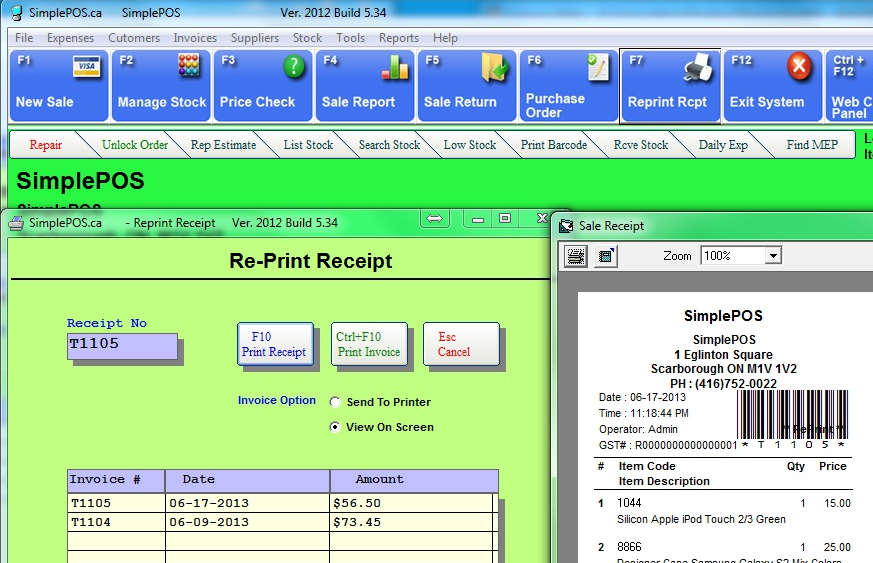This screenshot has height=563, width=873.
Task: Open the Invoices menu
Action: pos(195,38)
